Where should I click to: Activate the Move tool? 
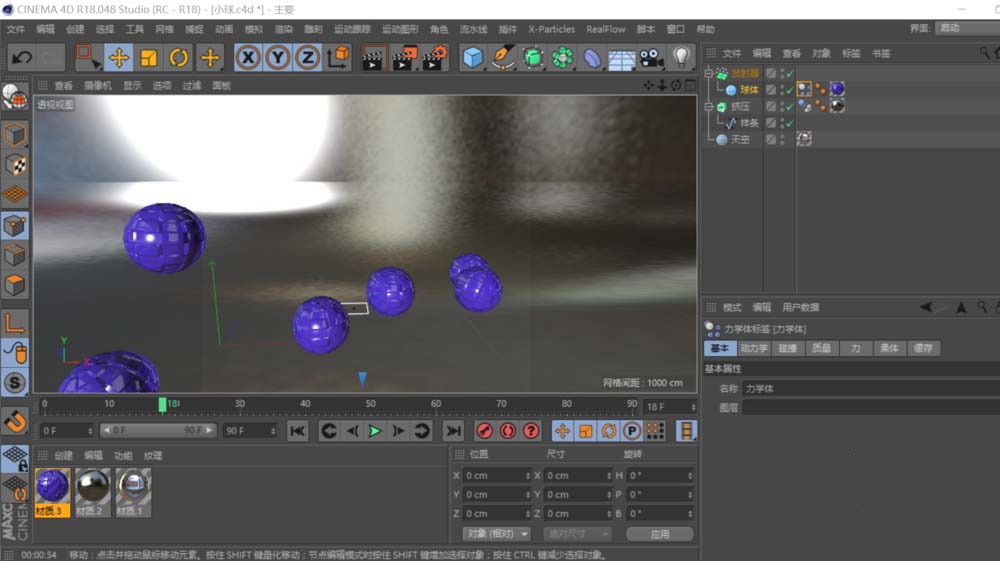(x=118, y=58)
